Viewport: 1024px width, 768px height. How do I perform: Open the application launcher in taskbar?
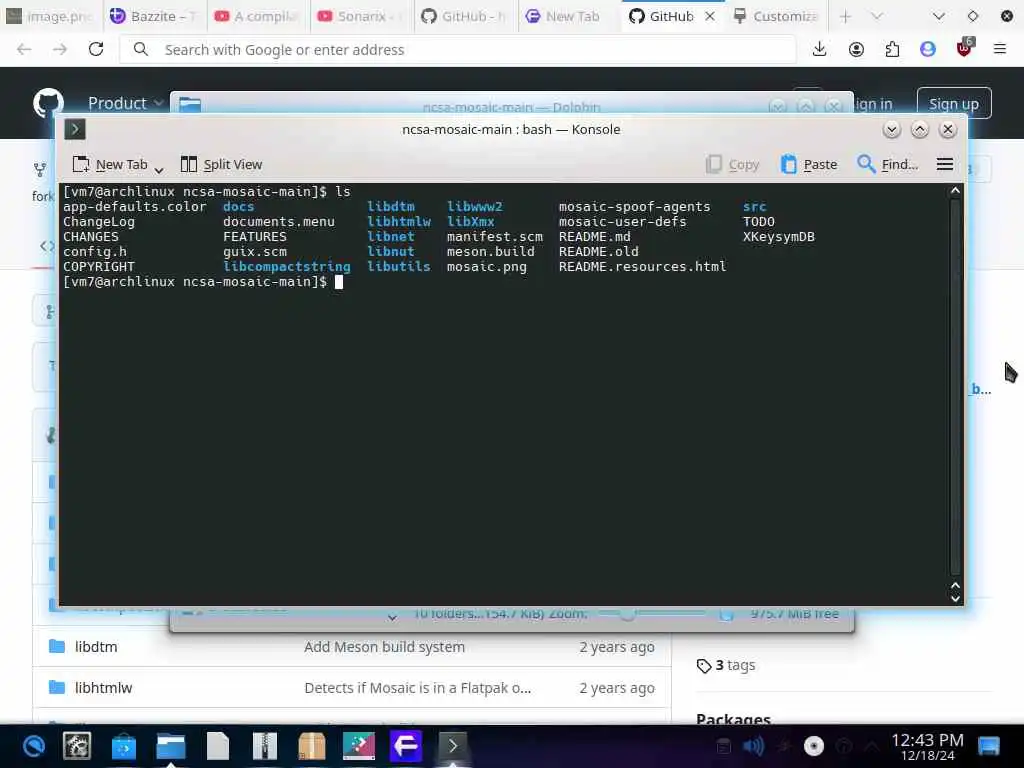(x=34, y=746)
